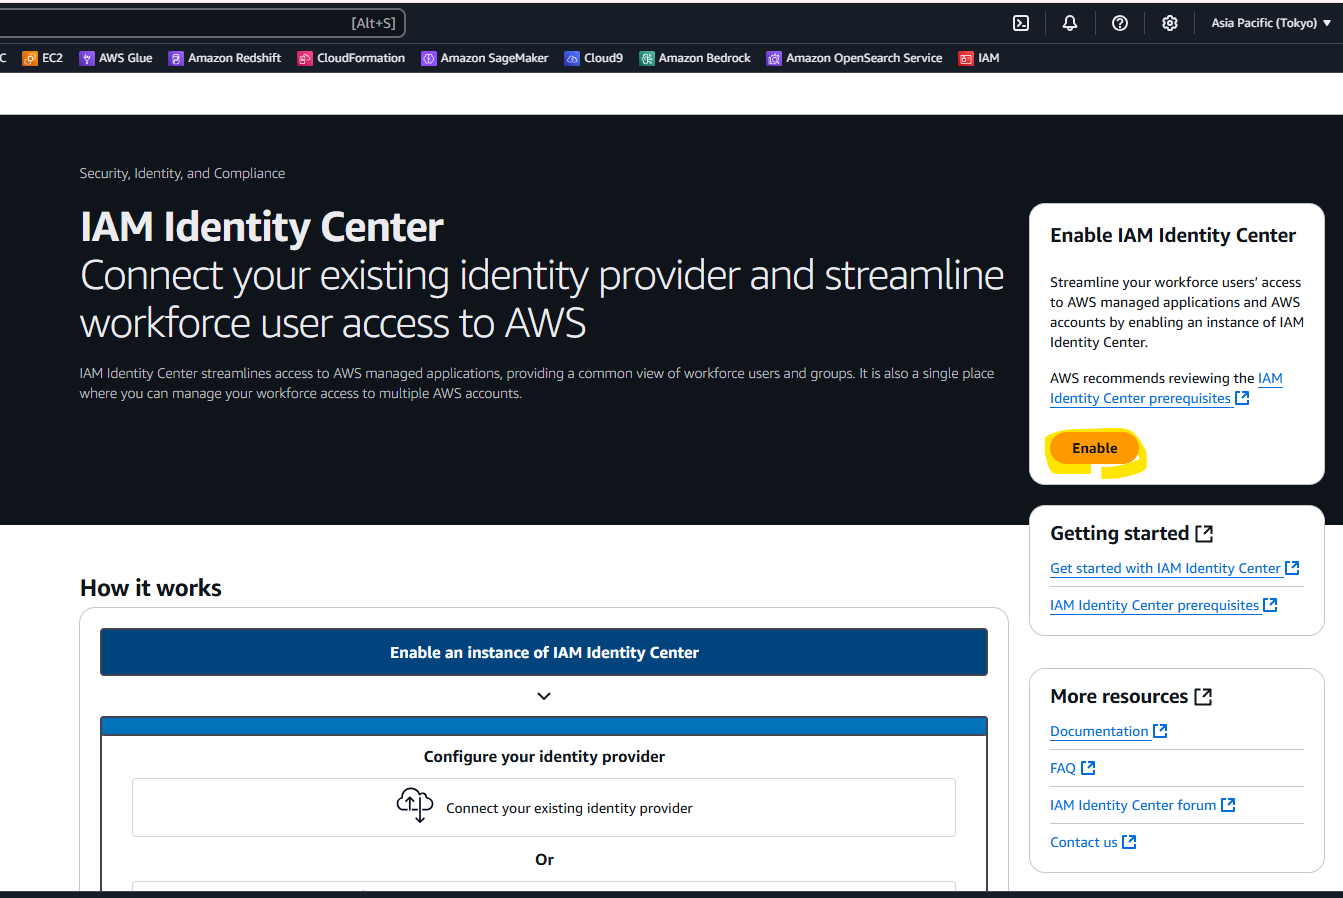Click the EC2 service icon in favorites bar

point(30,58)
